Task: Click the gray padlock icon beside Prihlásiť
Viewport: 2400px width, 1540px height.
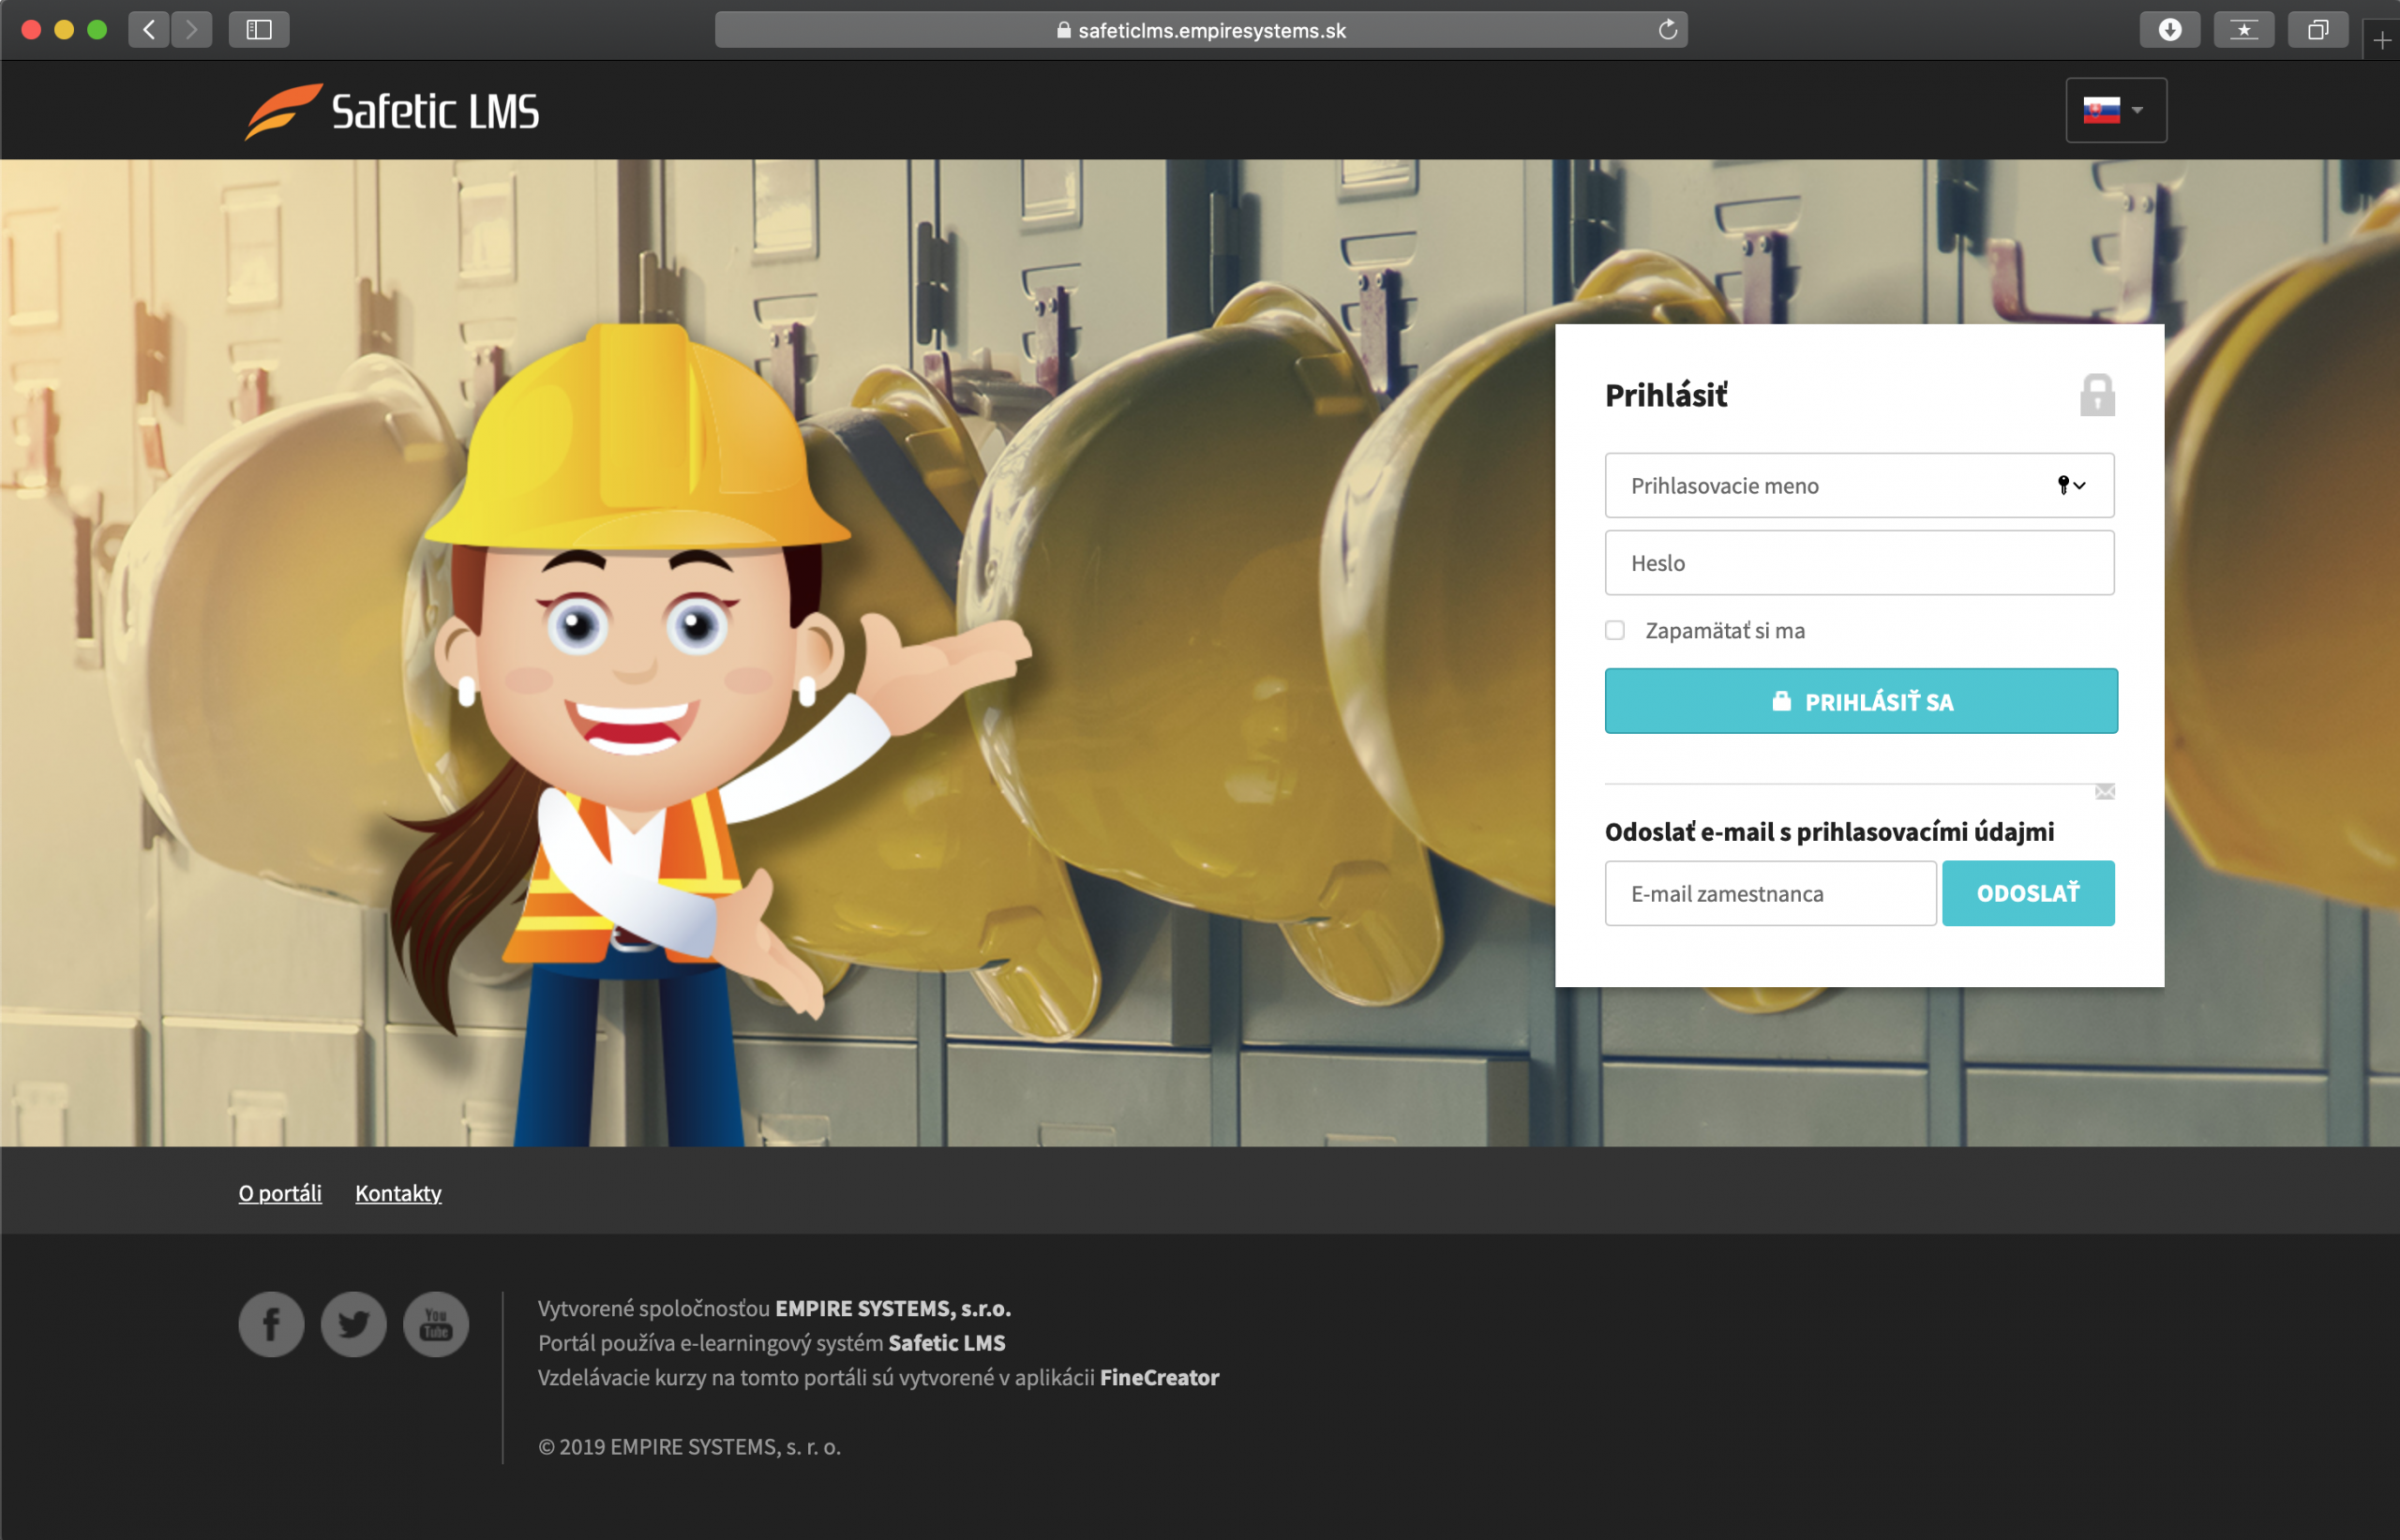Action: point(2097,395)
